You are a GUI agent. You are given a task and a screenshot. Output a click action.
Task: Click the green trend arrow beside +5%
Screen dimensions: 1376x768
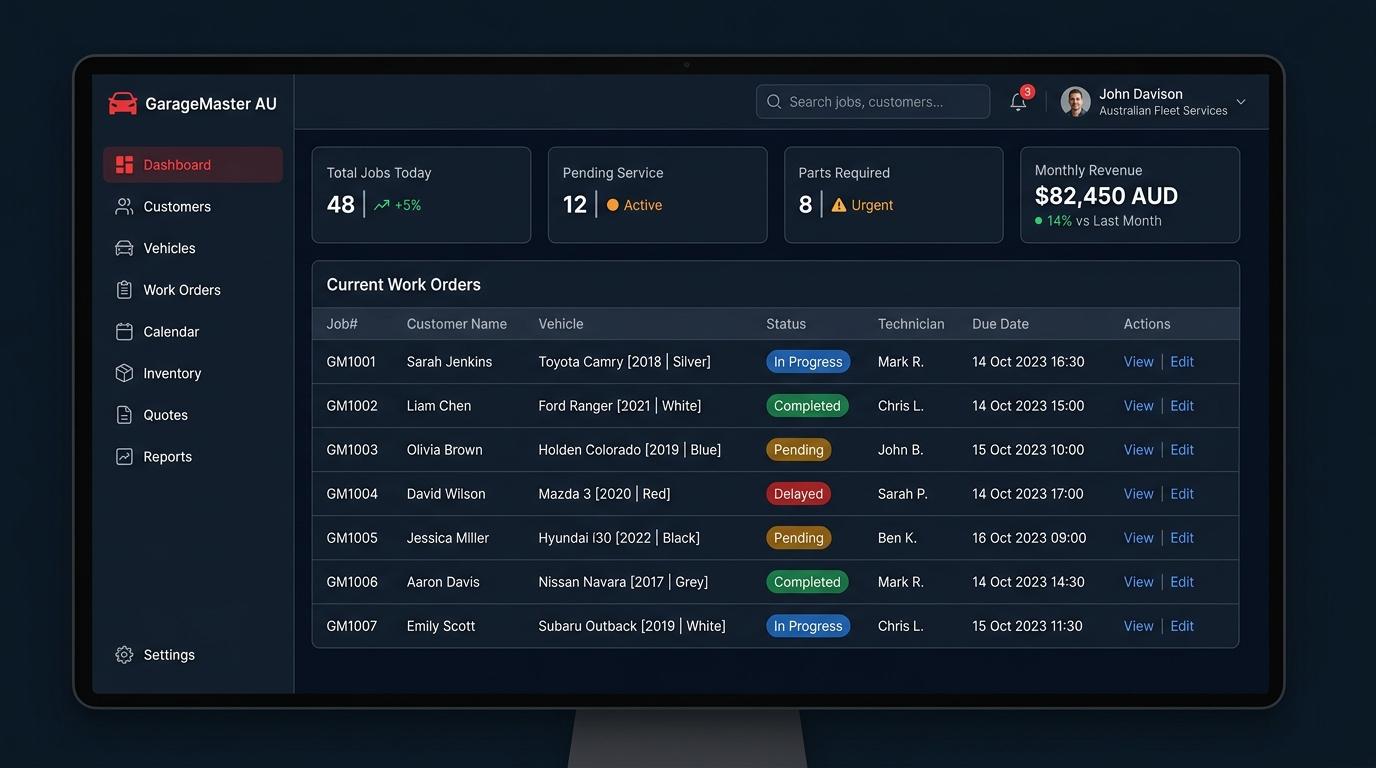click(382, 205)
